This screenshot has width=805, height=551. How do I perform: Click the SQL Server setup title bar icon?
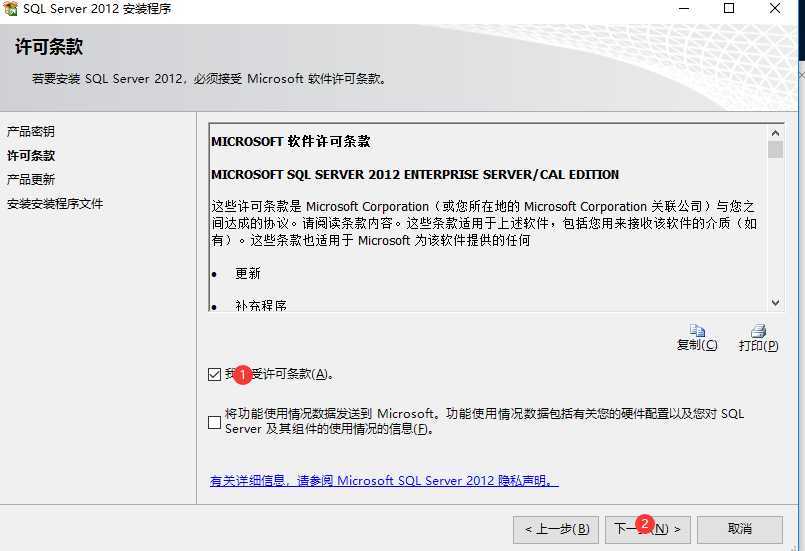(10, 8)
